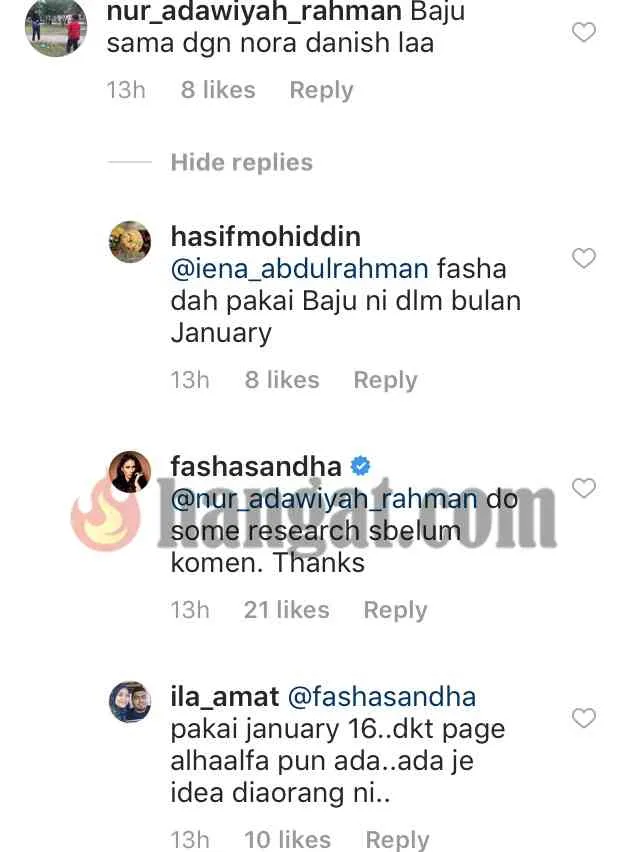
Task: Reply to nur_adawiyah_rahman's comment
Action: point(322,90)
